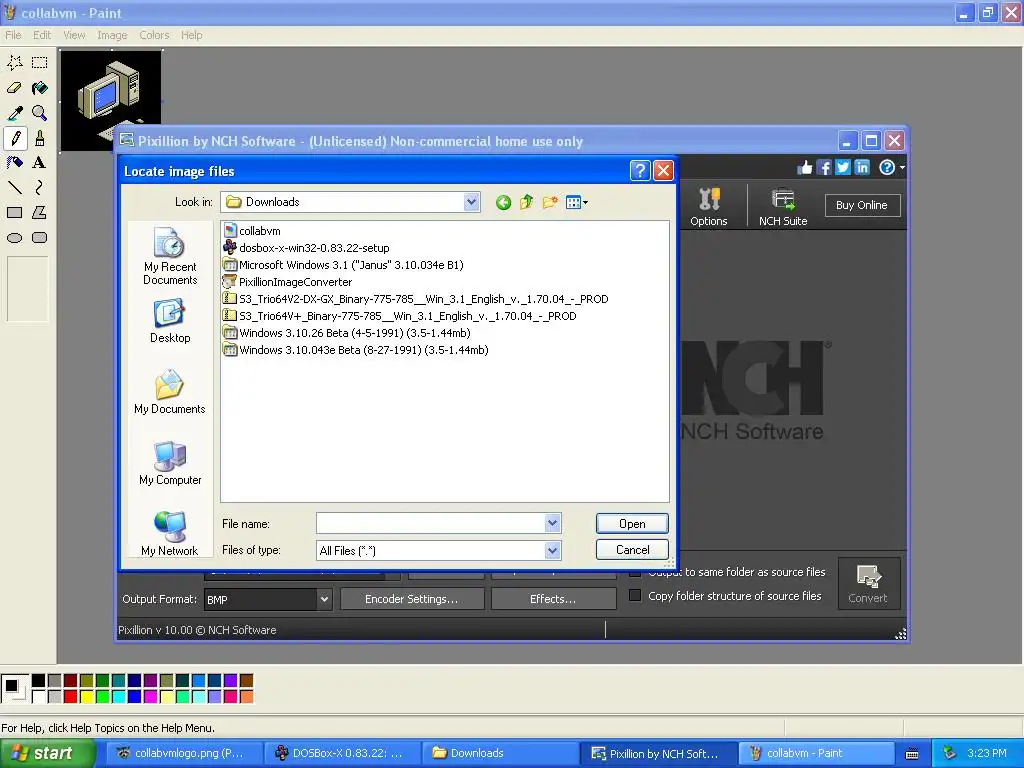Pick the Fill With Color bucket tool
The image size is (1024, 768).
tap(40, 88)
